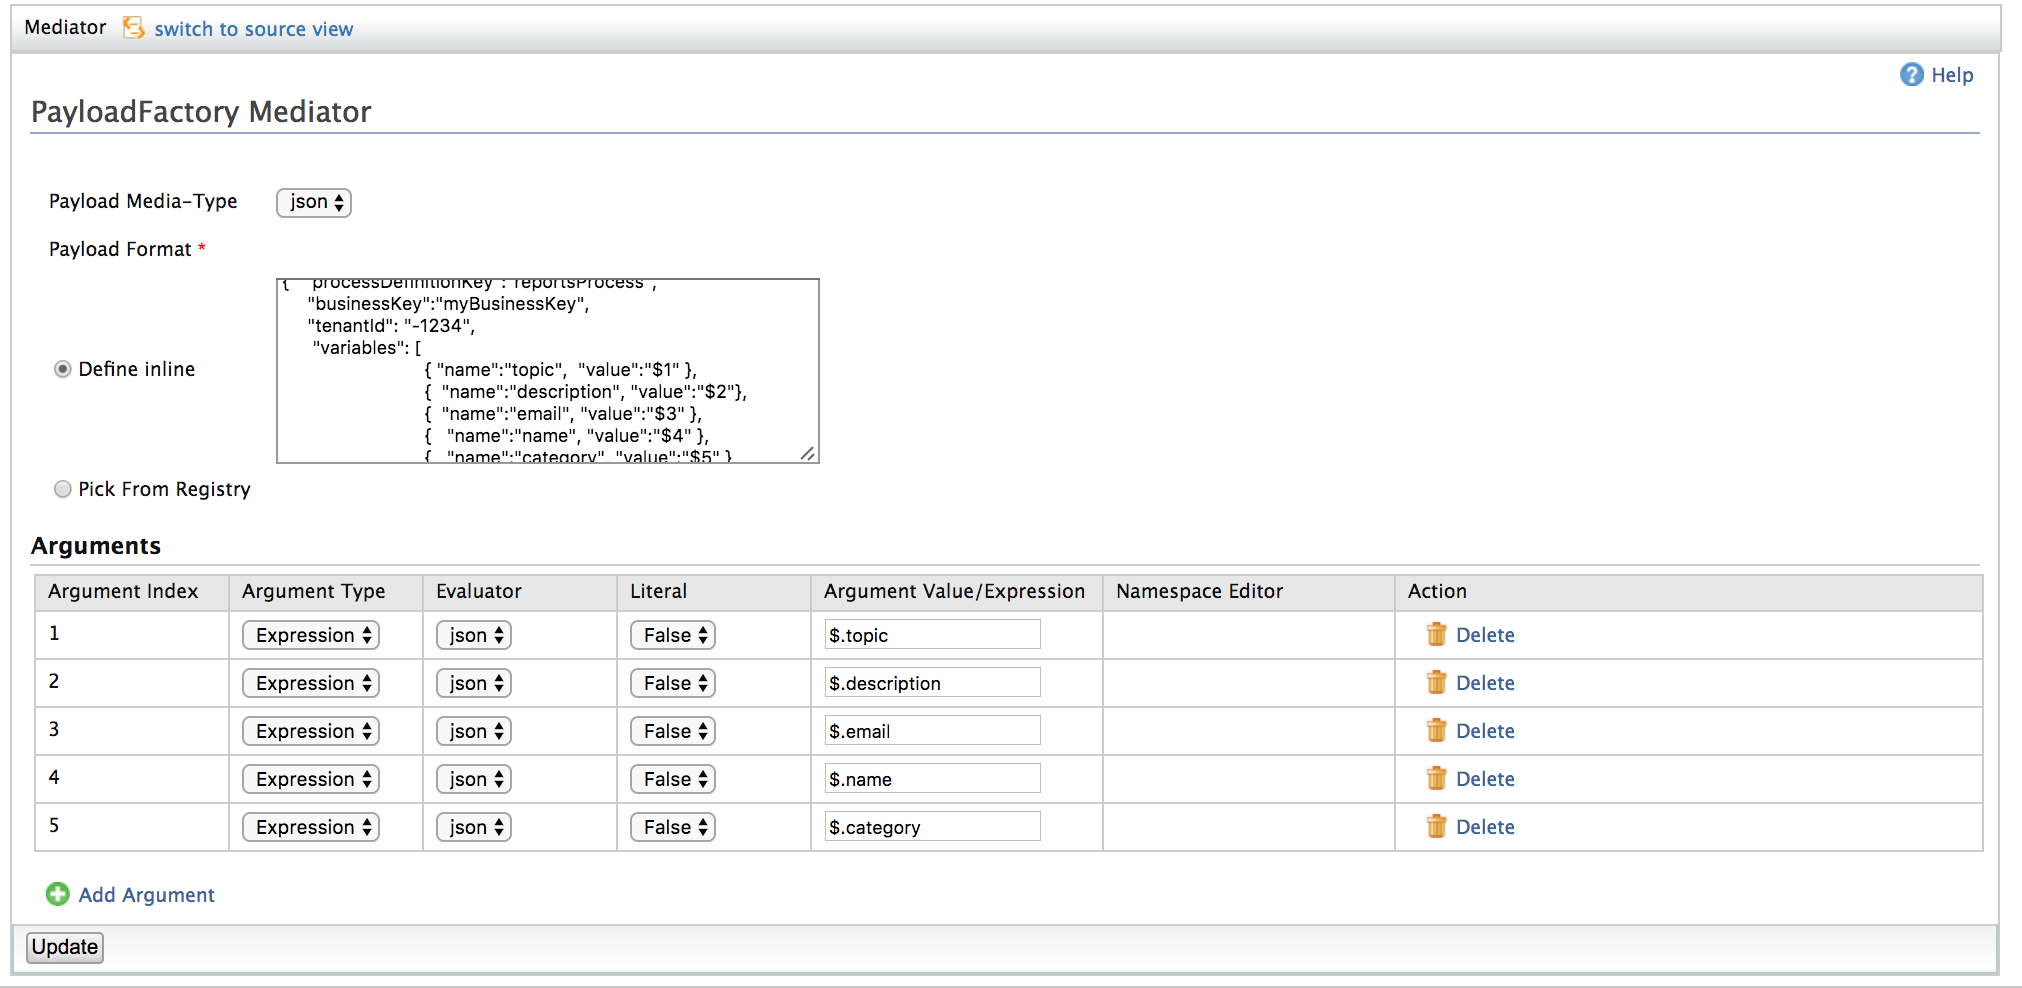Click the green Add Argument plus icon
2022x988 pixels.
click(58, 895)
